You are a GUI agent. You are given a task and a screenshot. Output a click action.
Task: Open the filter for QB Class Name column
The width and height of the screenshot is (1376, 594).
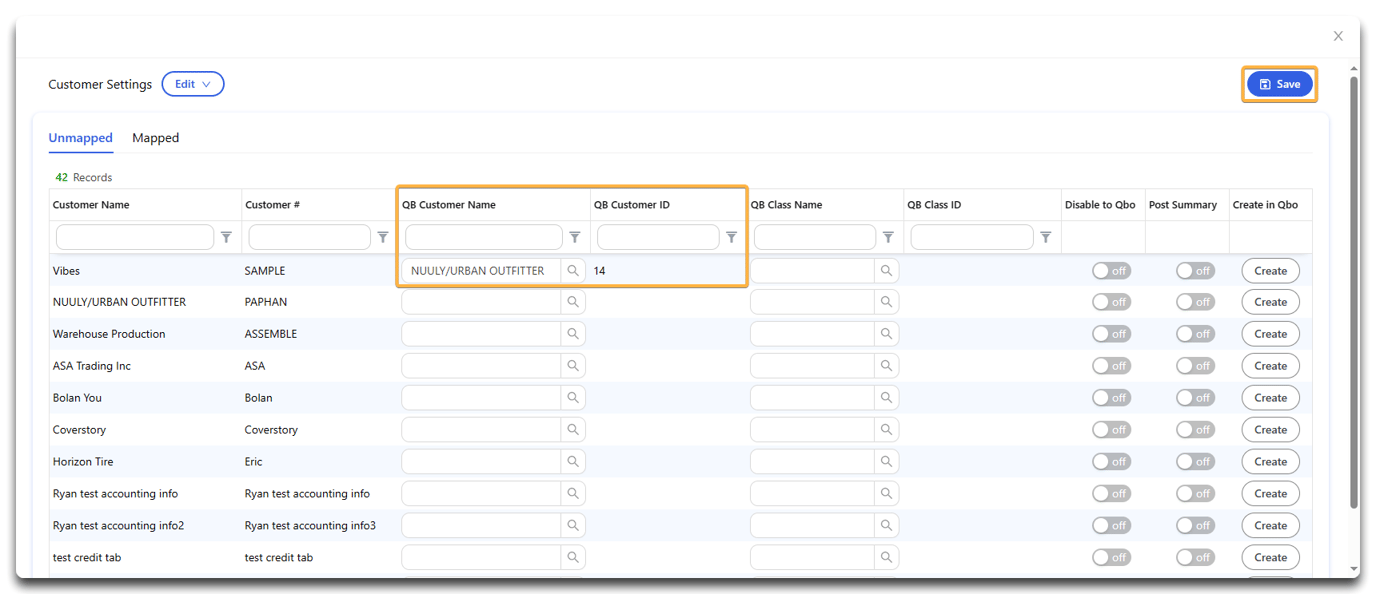click(x=888, y=237)
